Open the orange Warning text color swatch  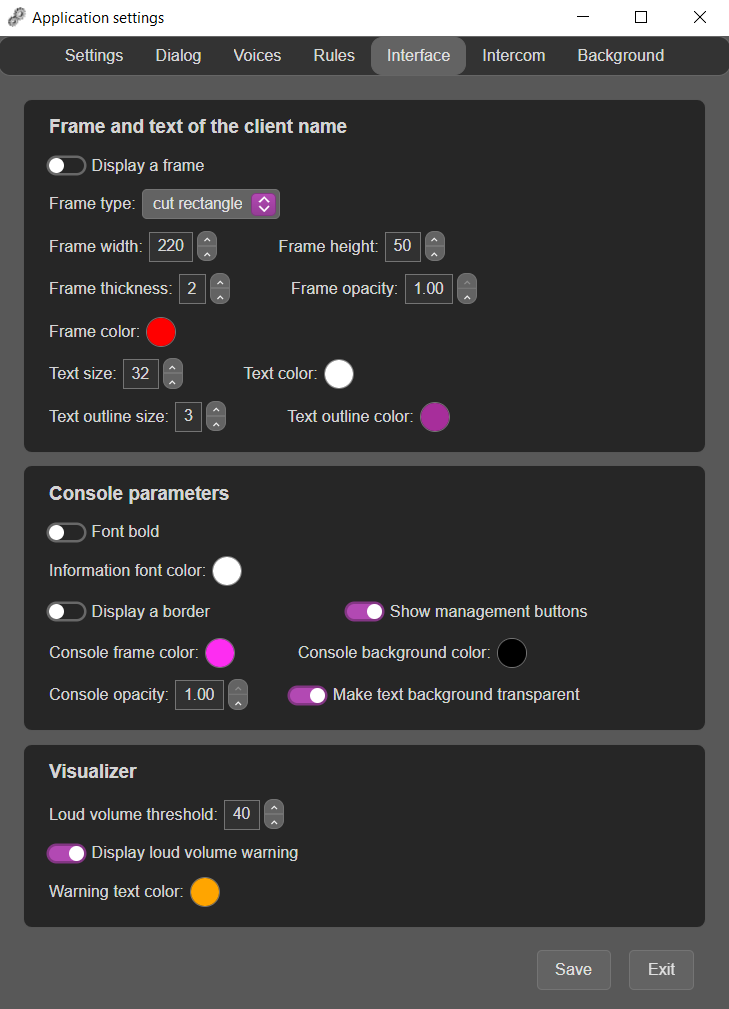point(205,892)
